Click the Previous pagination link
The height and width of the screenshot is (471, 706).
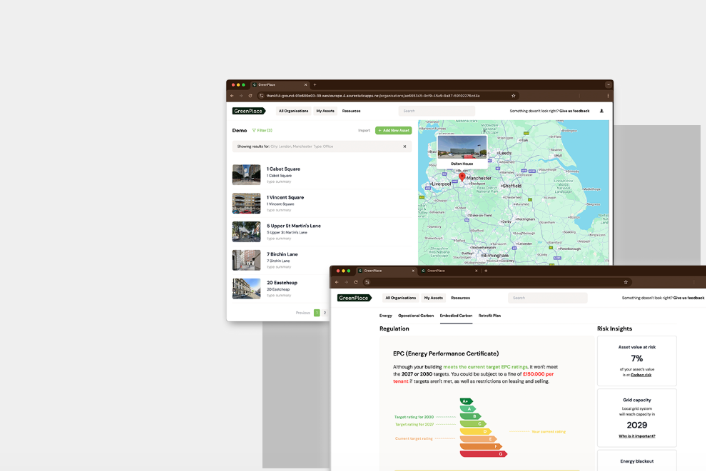click(x=303, y=312)
